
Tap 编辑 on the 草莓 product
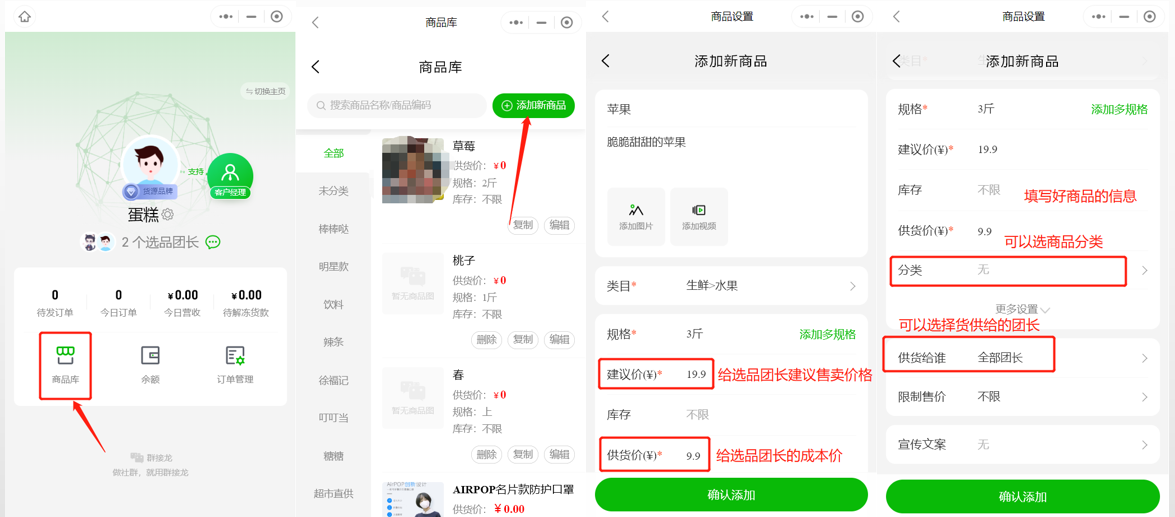click(x=559, y=225)
